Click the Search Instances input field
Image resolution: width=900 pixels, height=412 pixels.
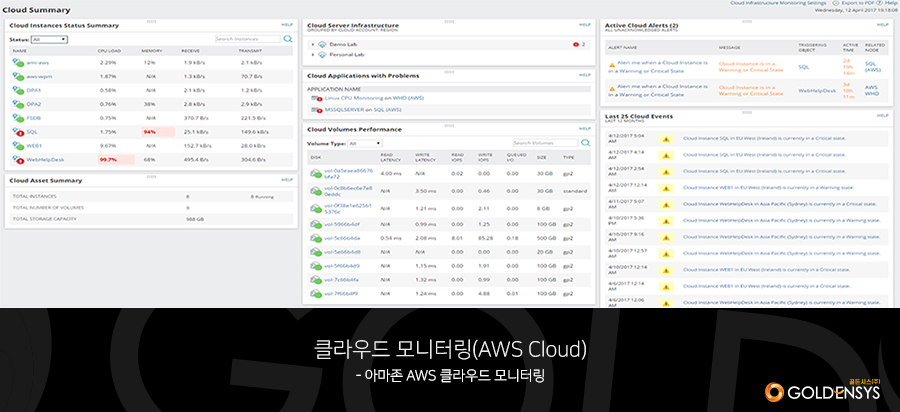click(x=248, y=39)
